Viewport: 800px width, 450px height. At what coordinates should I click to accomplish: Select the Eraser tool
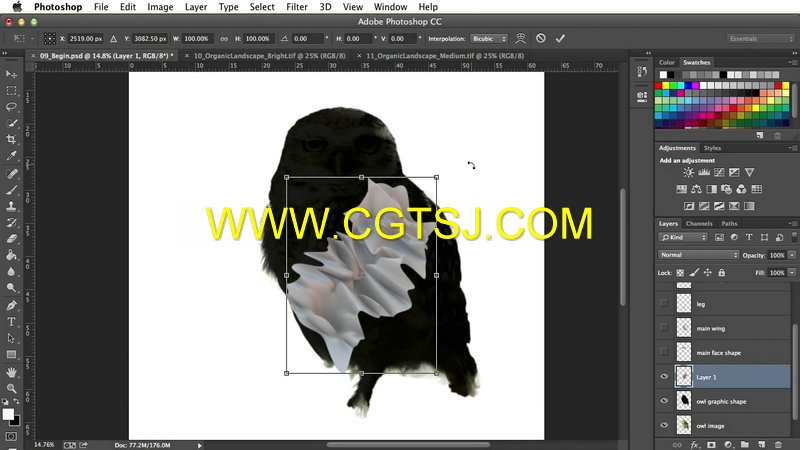(11, 239)
